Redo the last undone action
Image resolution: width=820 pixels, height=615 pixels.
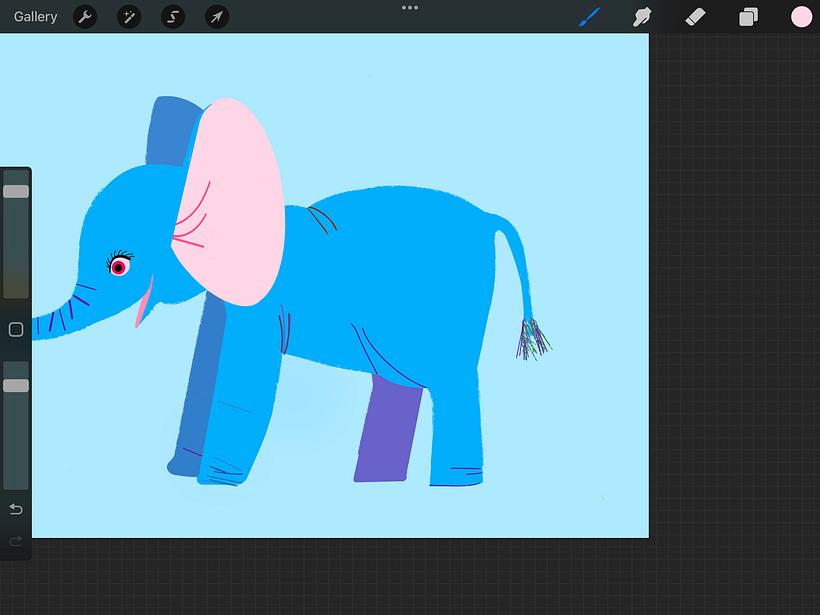(16, 540)
